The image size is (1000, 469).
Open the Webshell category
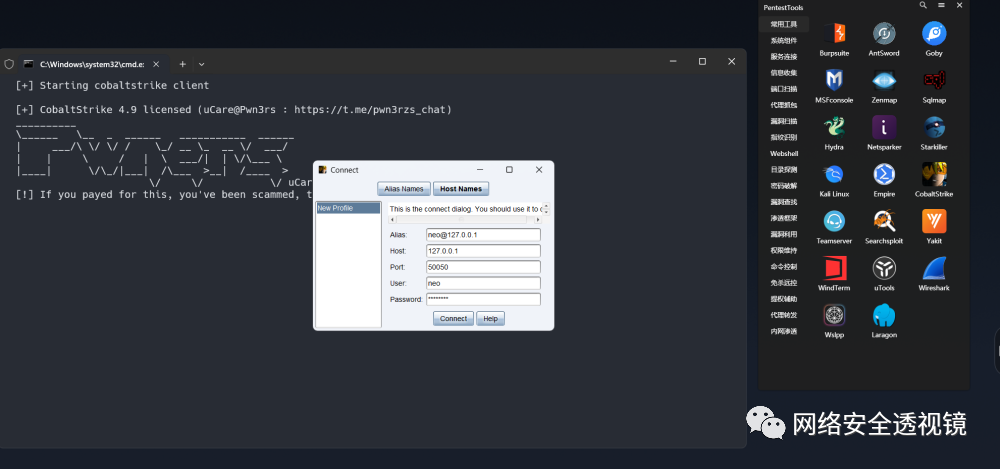click(784, 154)
